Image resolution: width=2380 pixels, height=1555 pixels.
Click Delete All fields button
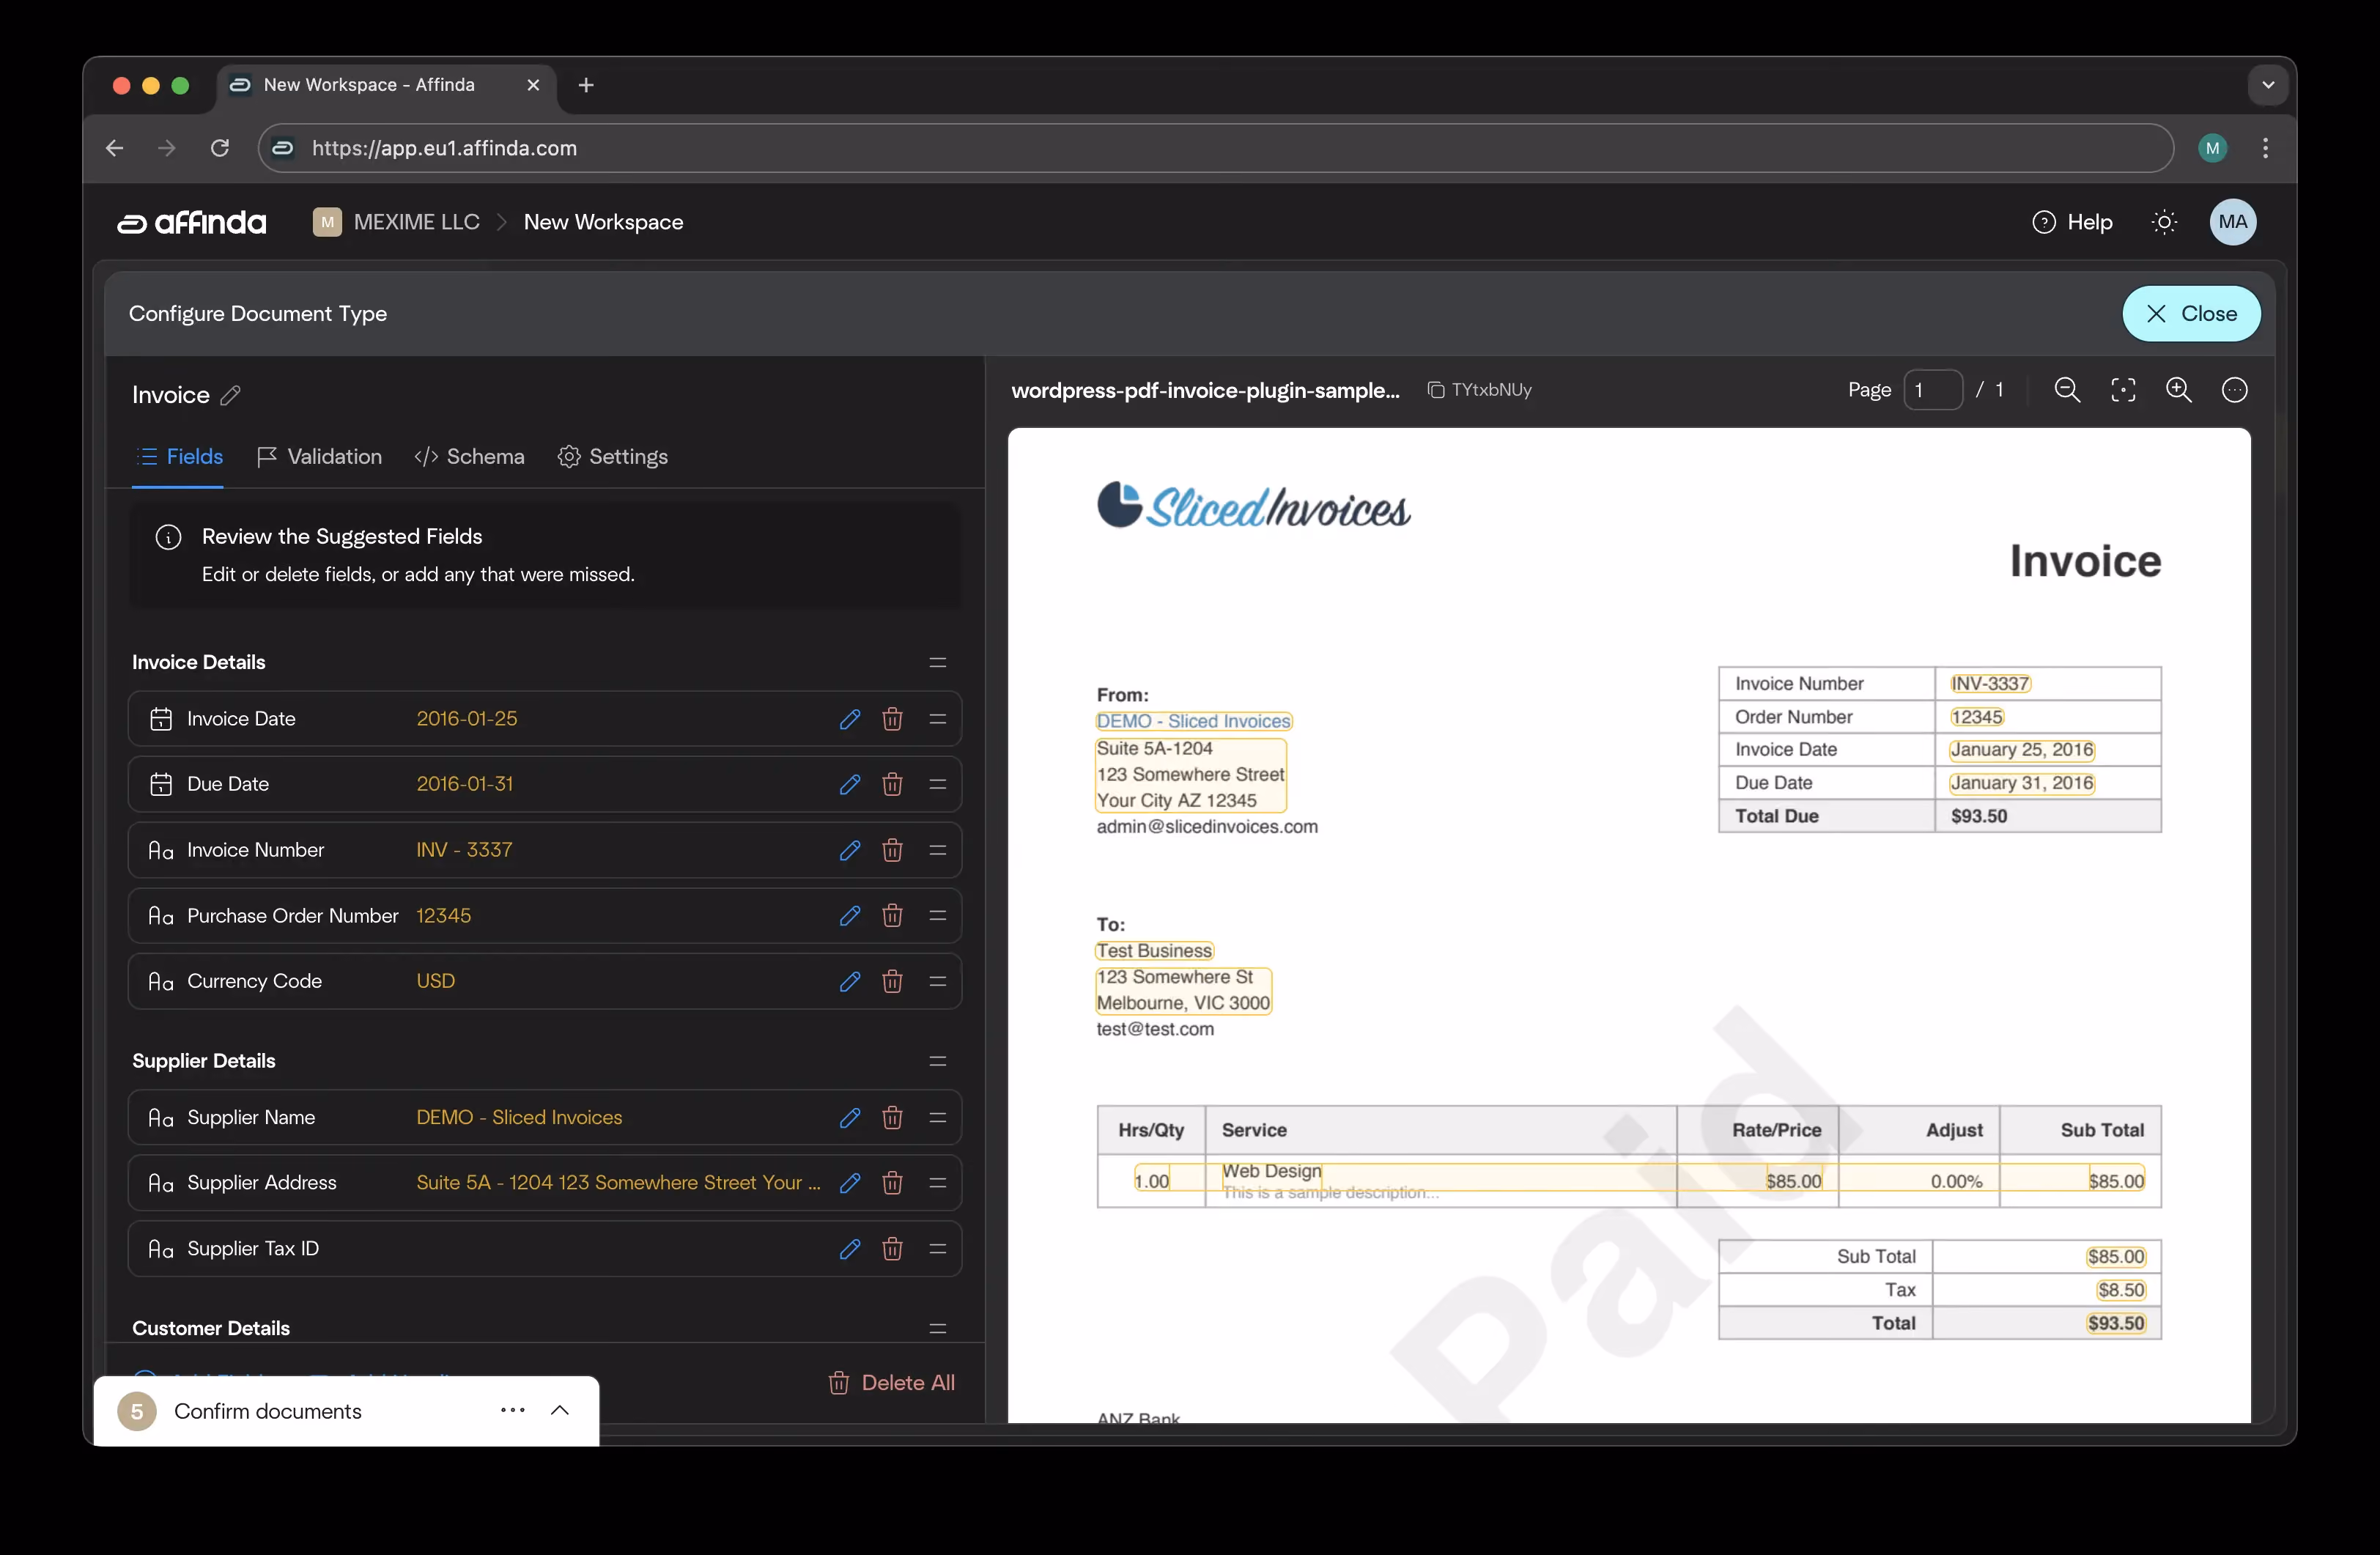891,1382
